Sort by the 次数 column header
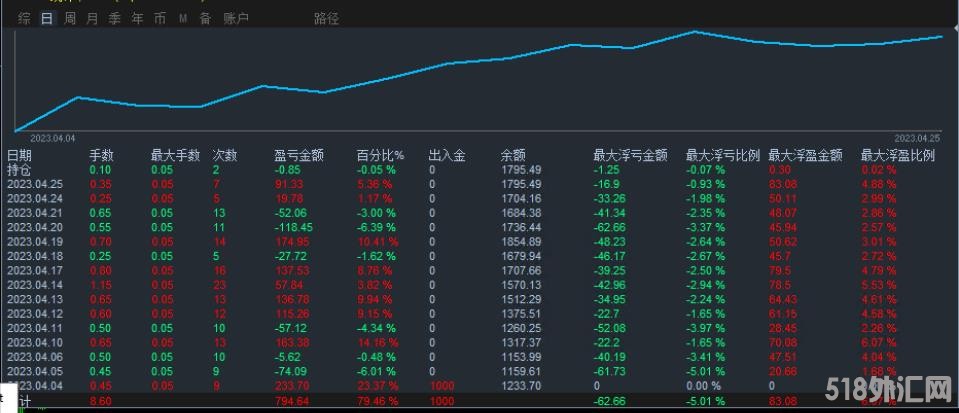The width and height of the screenshot is (959, 413). (224, 155)
